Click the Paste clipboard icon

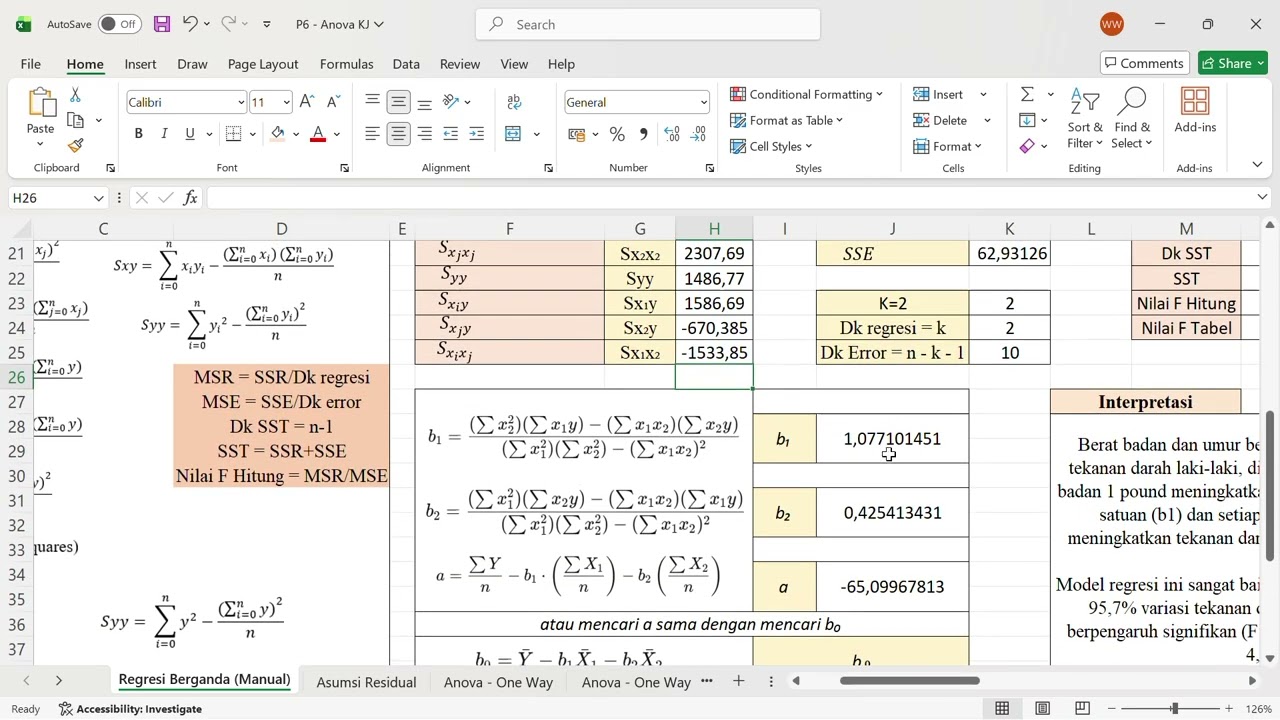[41, 103]
